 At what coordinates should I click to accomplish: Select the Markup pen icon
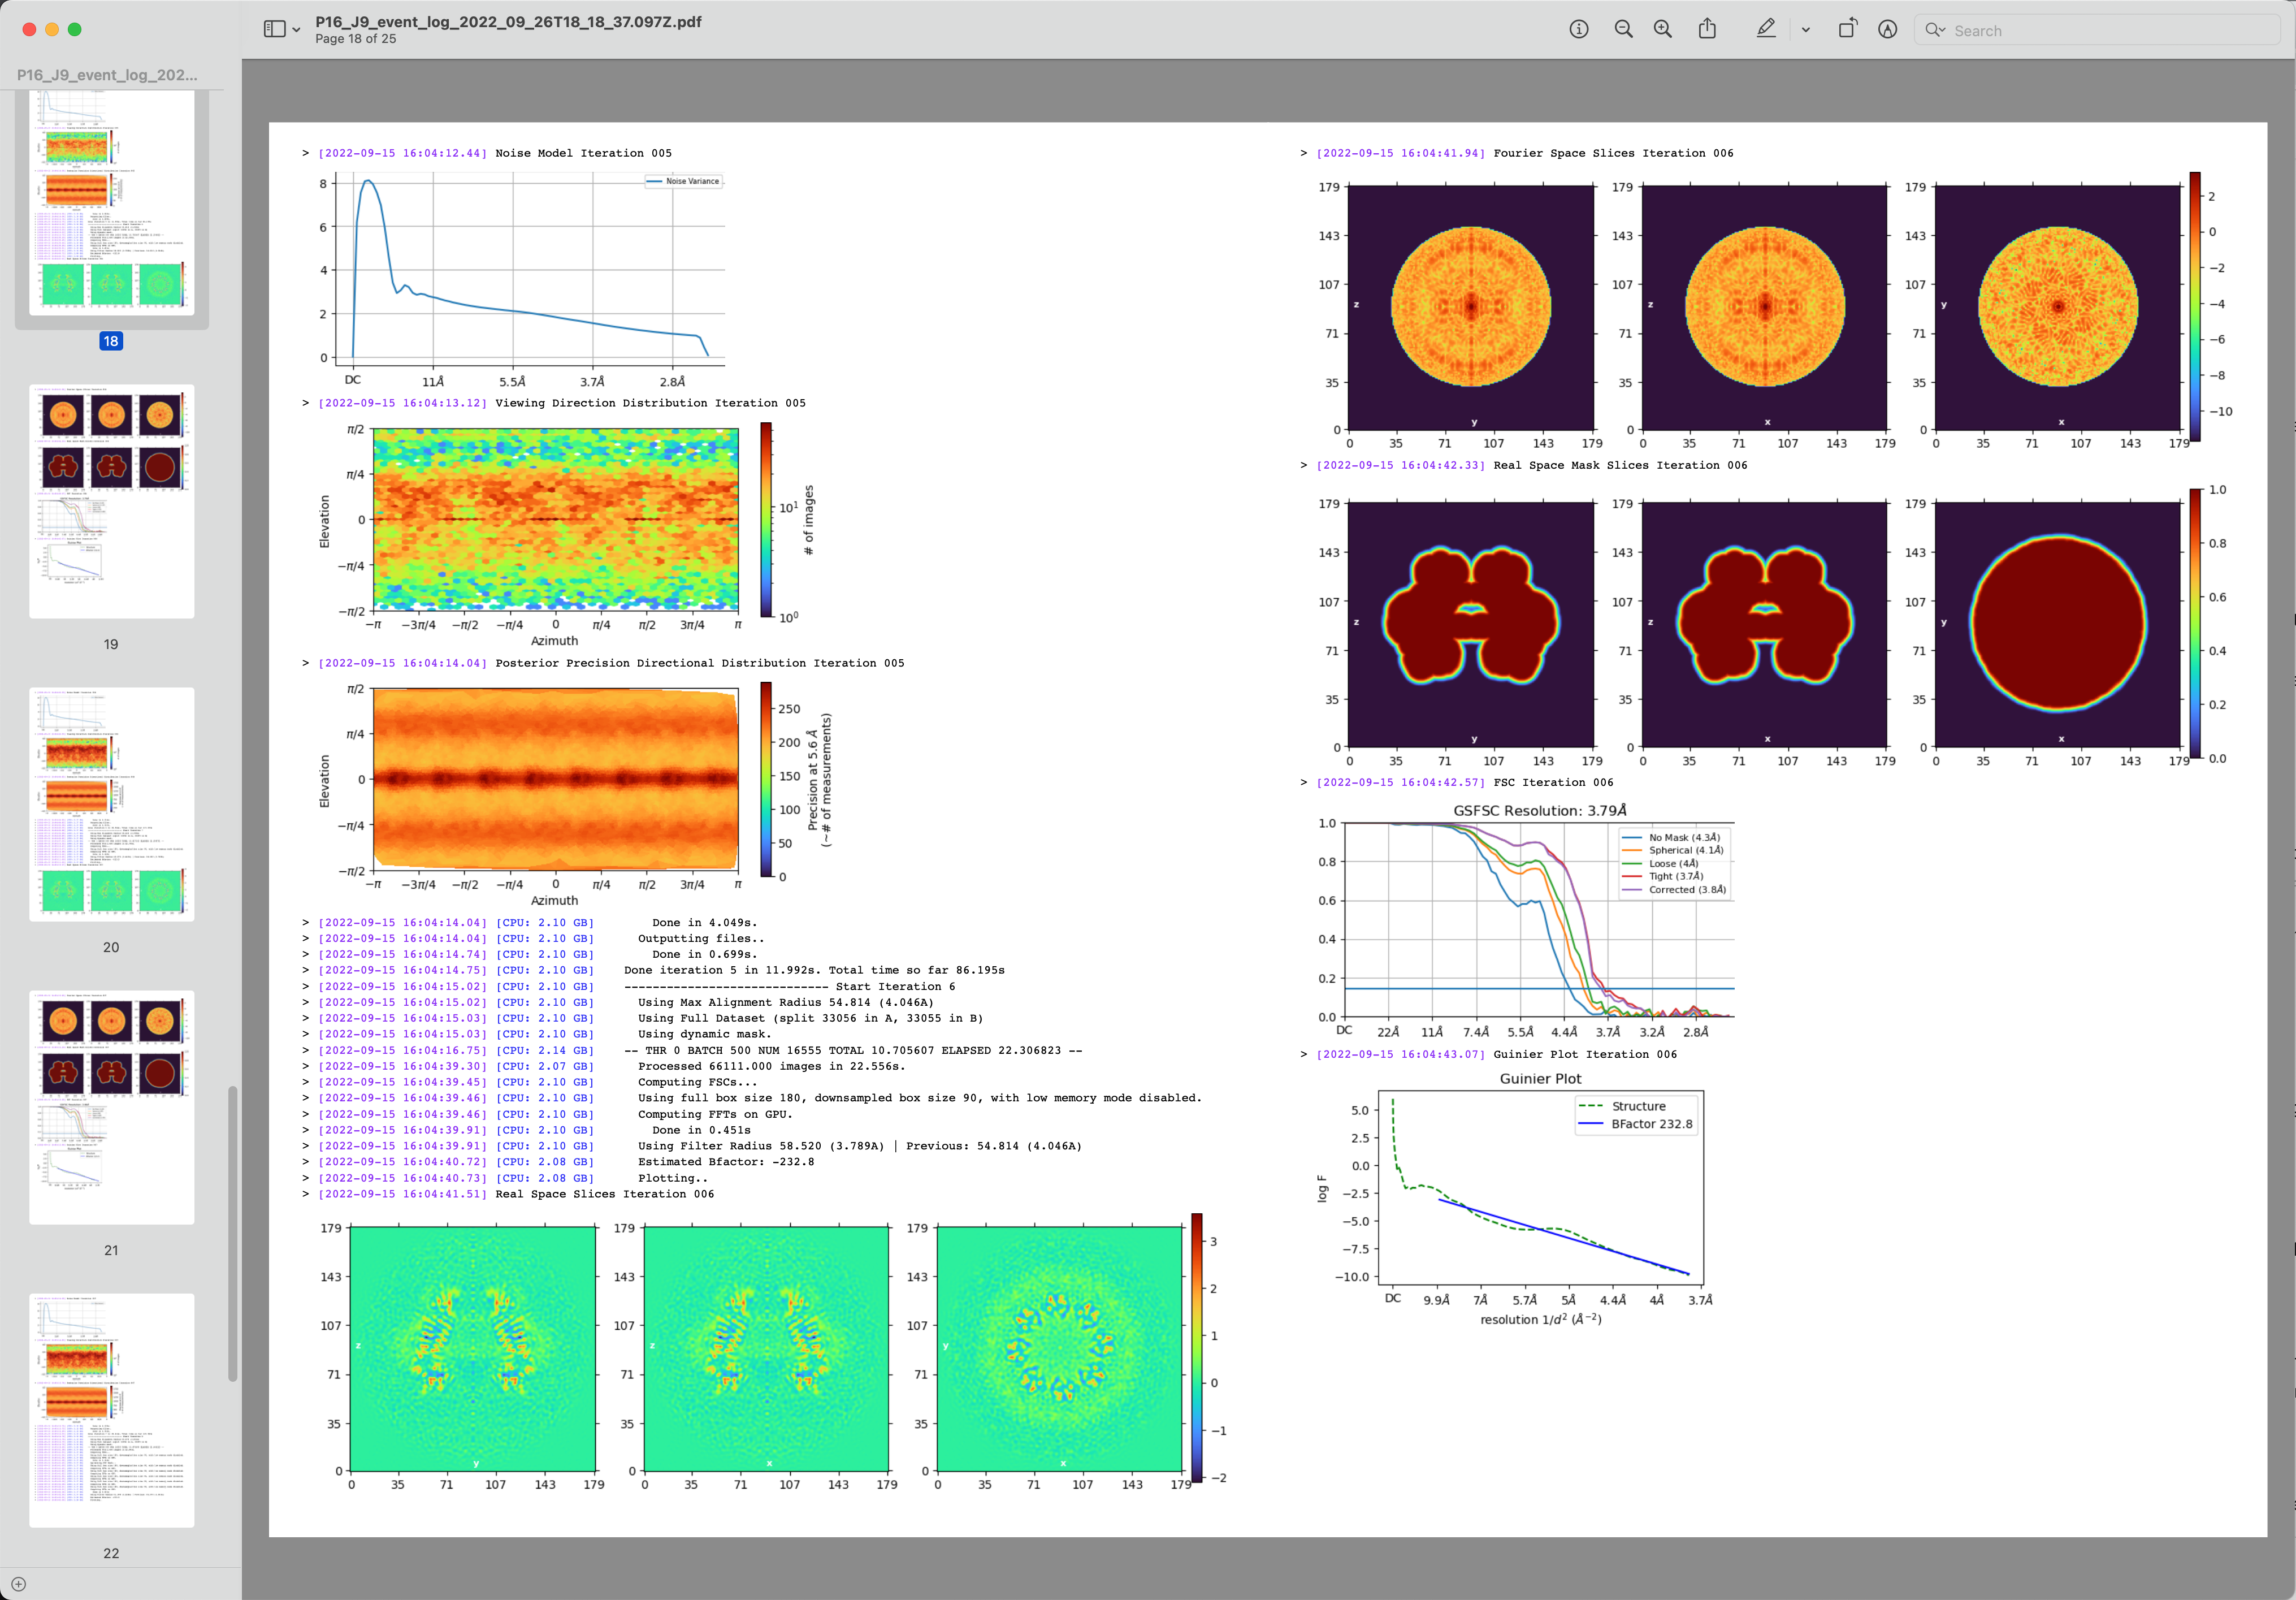click(x=1766, y=30)
